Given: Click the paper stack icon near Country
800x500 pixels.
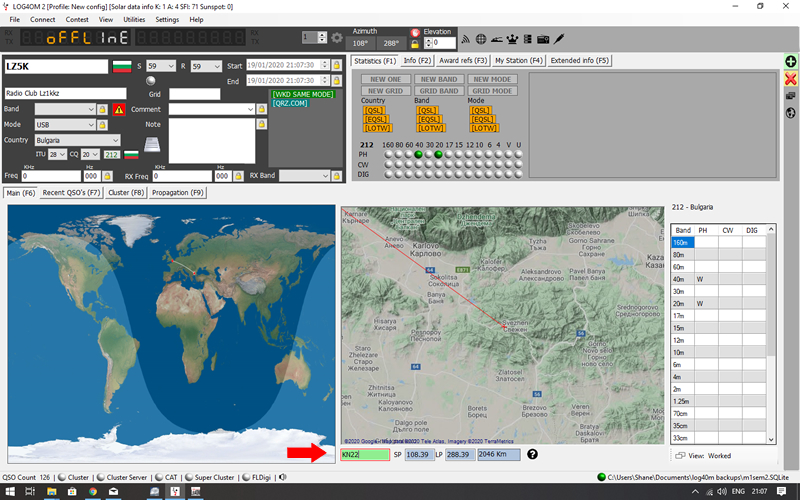Looking at the screenshot, I should pos(152,144).
